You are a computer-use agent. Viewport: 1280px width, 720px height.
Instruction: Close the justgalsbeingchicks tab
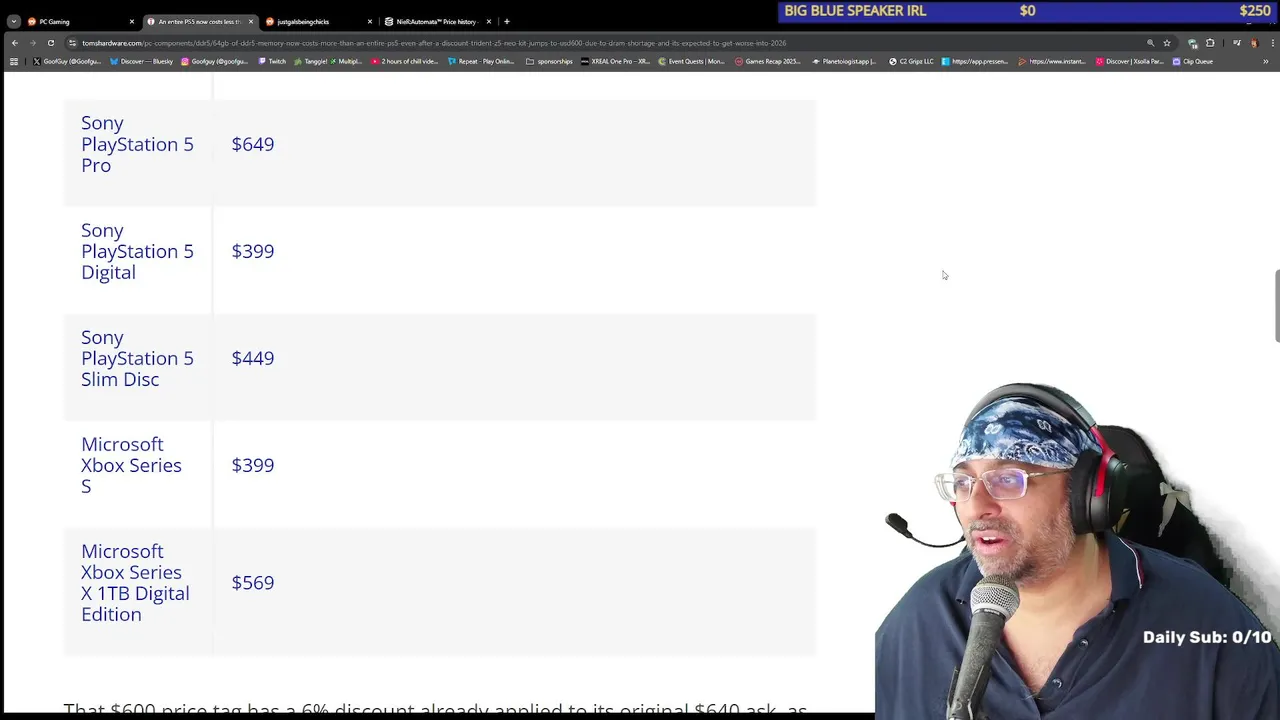coord(370,21)
